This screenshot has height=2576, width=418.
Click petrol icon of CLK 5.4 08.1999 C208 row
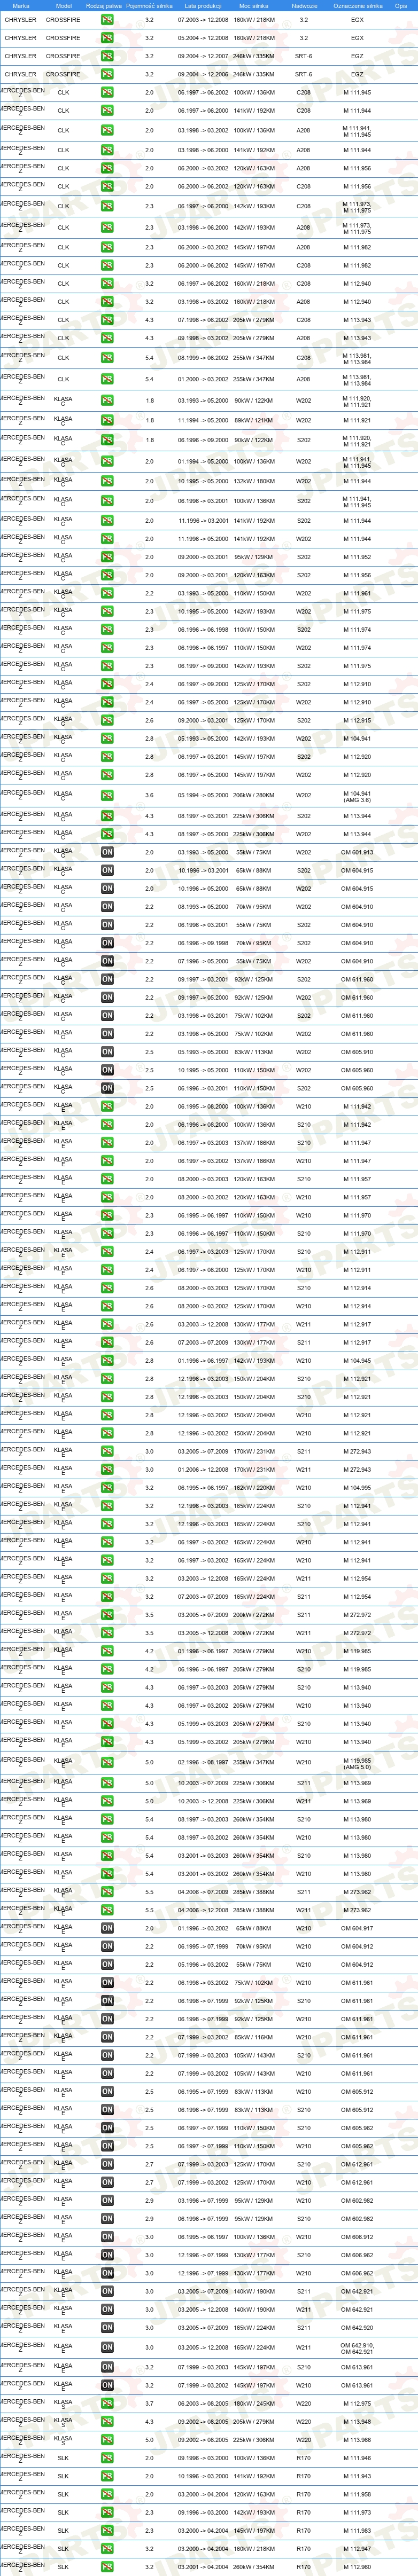[x=107, y=358]
